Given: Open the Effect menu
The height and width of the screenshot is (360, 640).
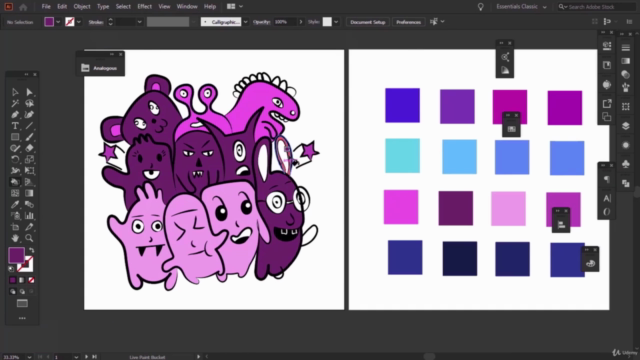Looking at the screenshot, I should coord(144,7).
